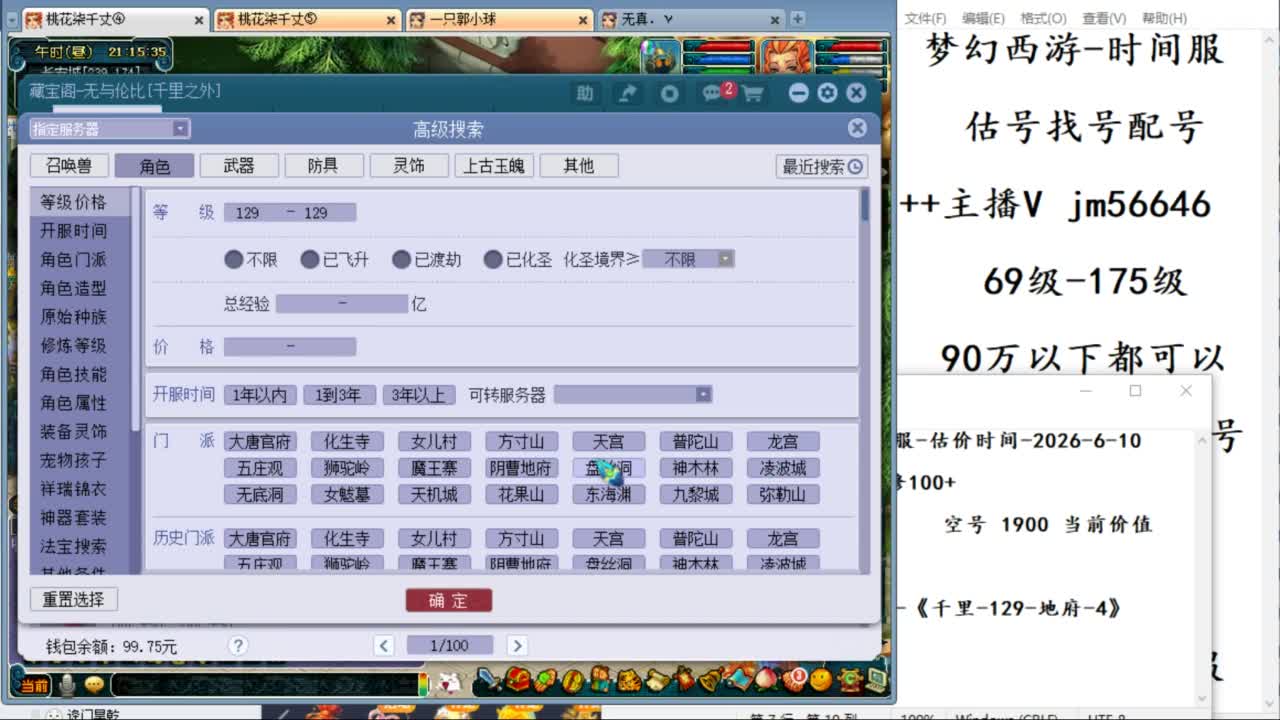The height and width of the screenshot is (720, 1280).
Task: Open the 化圣境界 不限 dropdown
Action: coord(688,259)
